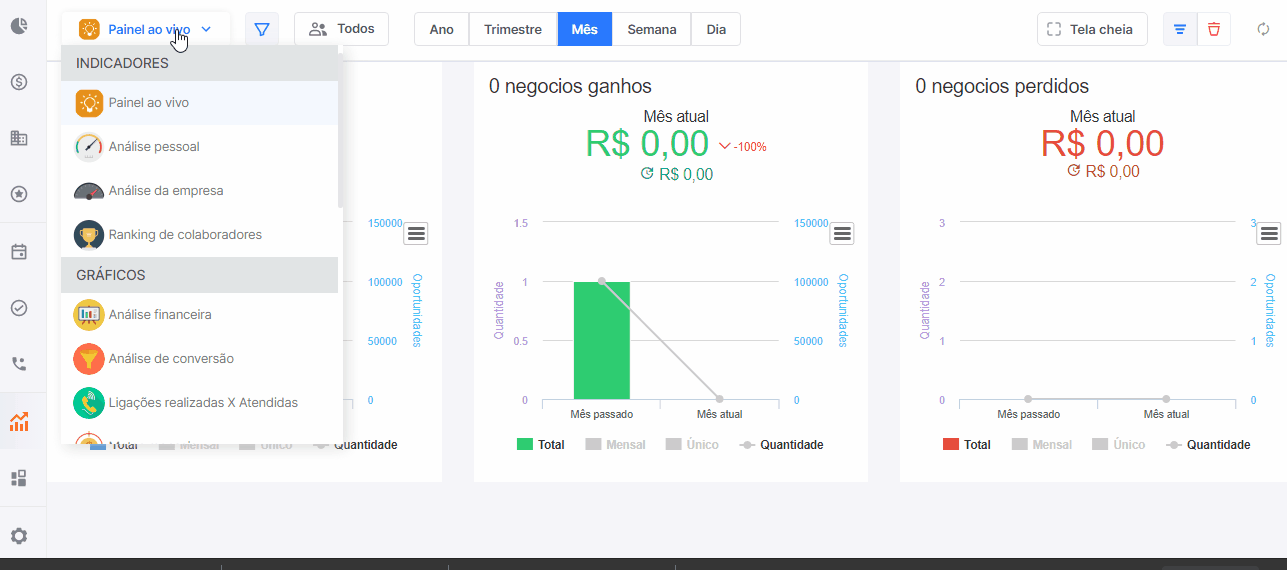1287x570 pixels.
Task: Select Análise de conversão menu item
Action: tap(200, 359)
